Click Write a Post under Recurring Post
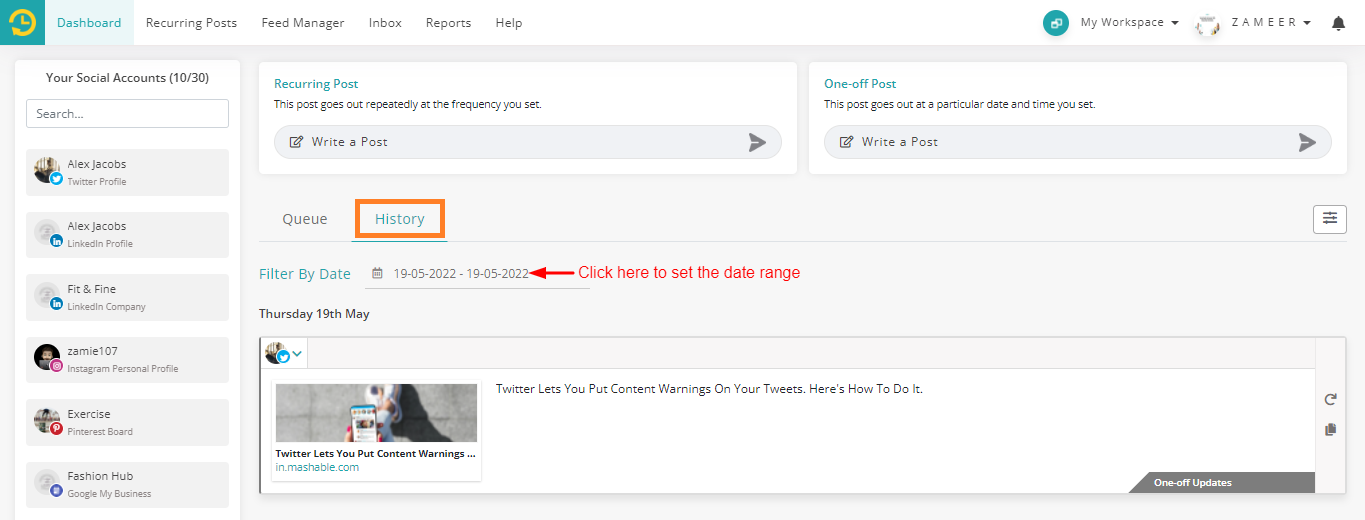This screenshot has width=1365, height=520. (528, 142)
